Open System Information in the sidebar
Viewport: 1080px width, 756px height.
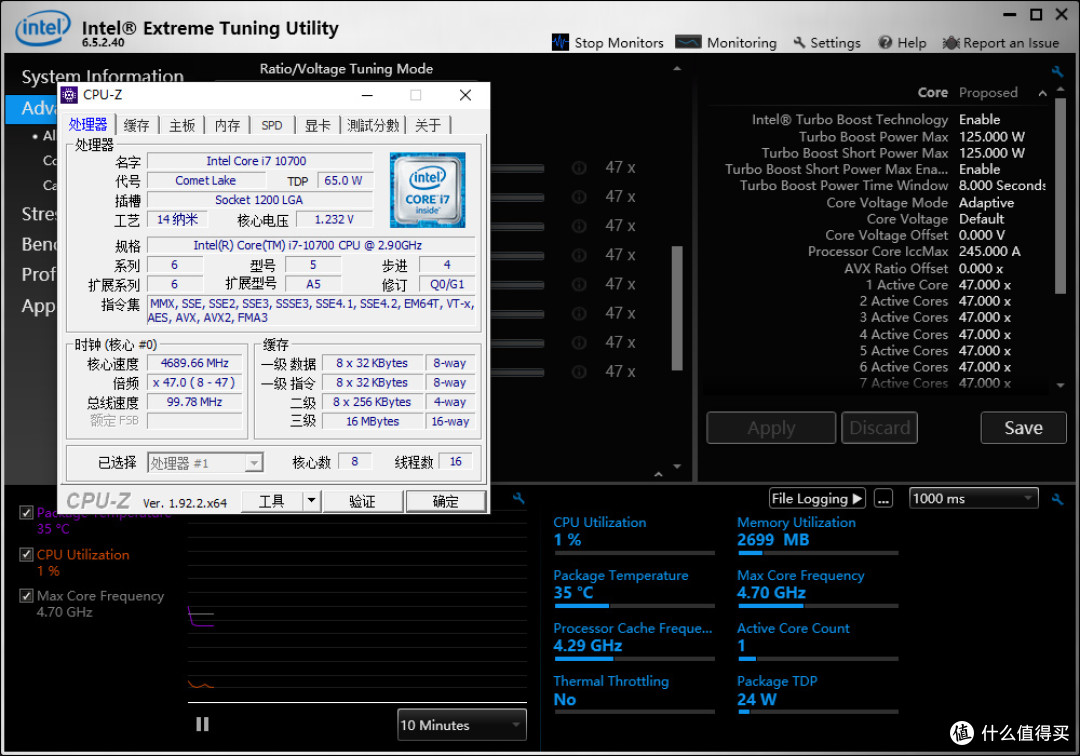point(103,76)
